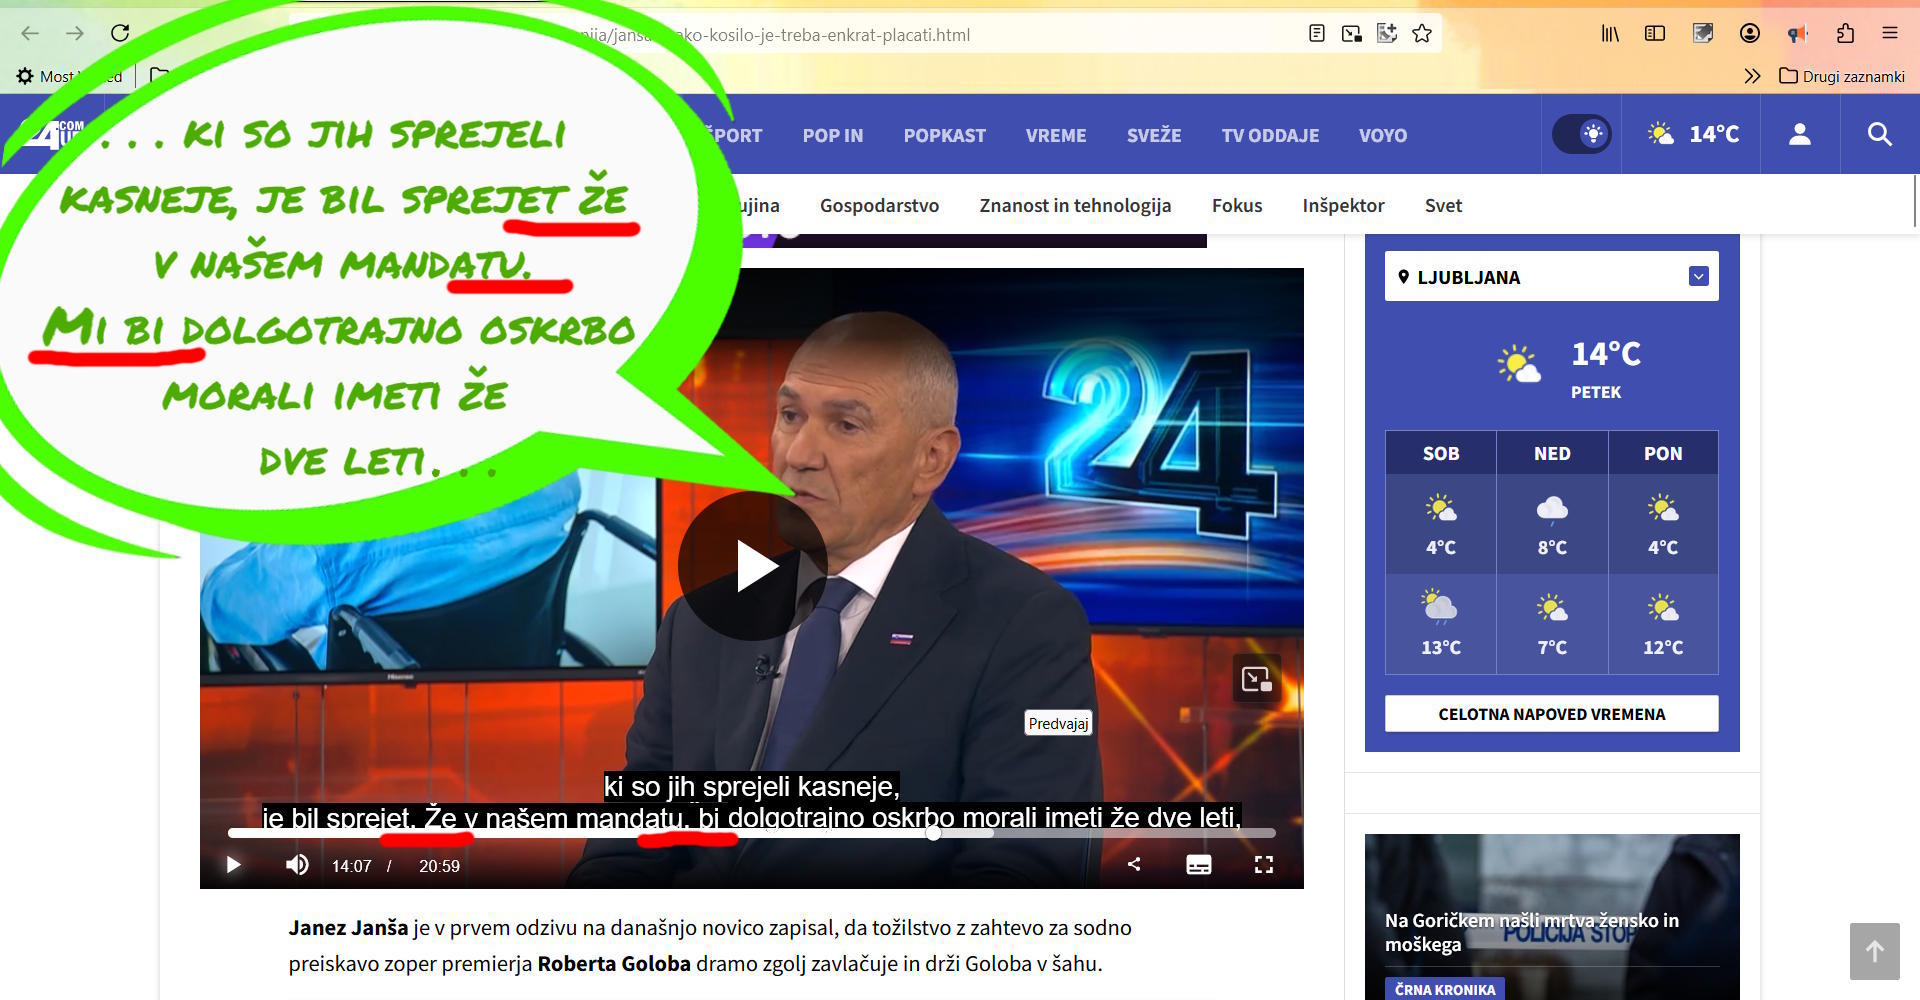This screenshot has height=1000, width=1920.
Task: Toggle video subtitles button
Action: point(1198,865)
